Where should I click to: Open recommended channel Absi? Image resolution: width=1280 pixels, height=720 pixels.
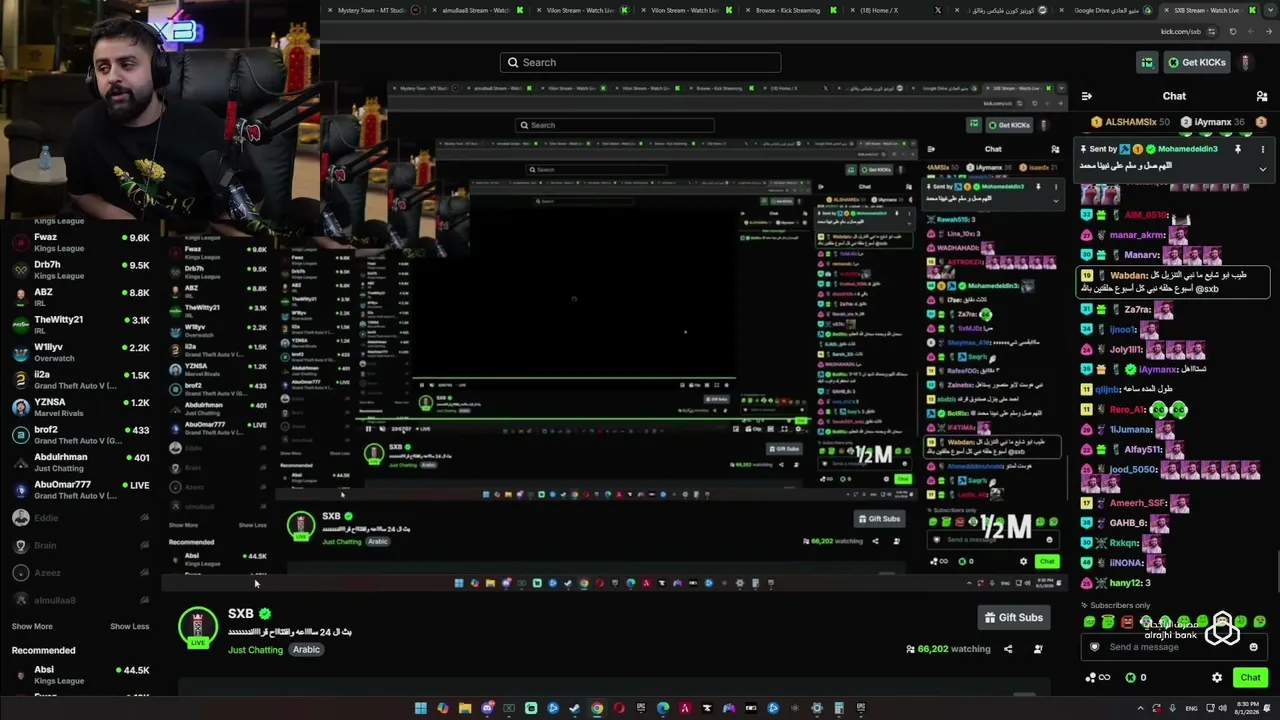pos(80,675)
